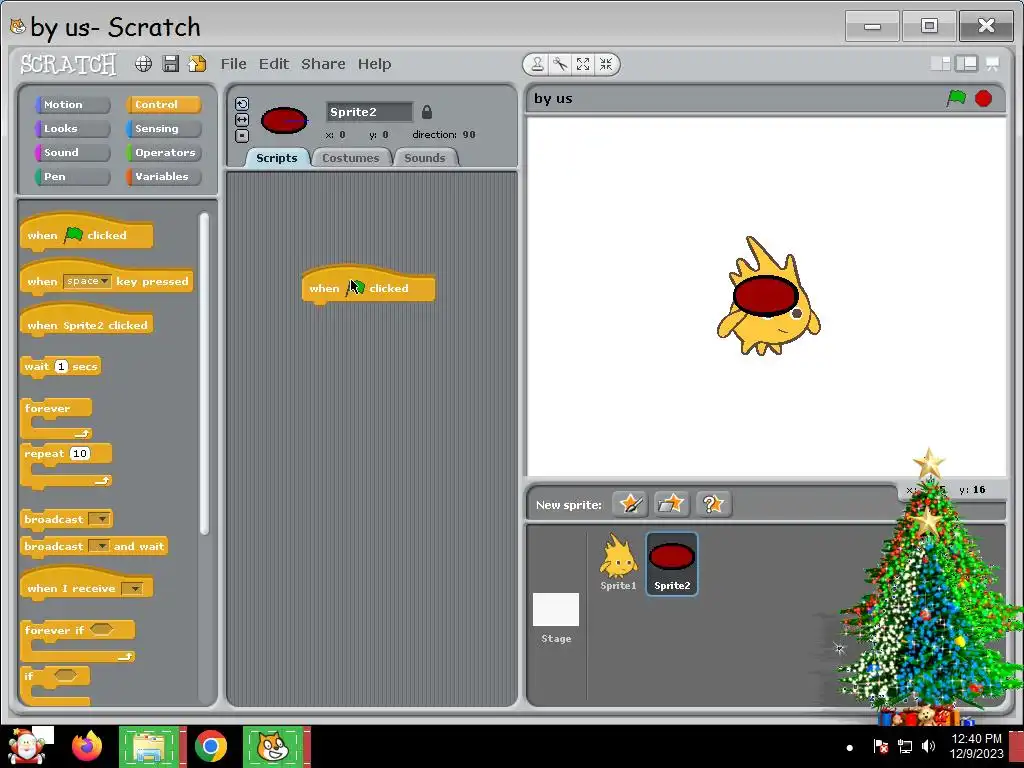Open the Help menu
This screenshot has height=768, width=1024.
374,64
